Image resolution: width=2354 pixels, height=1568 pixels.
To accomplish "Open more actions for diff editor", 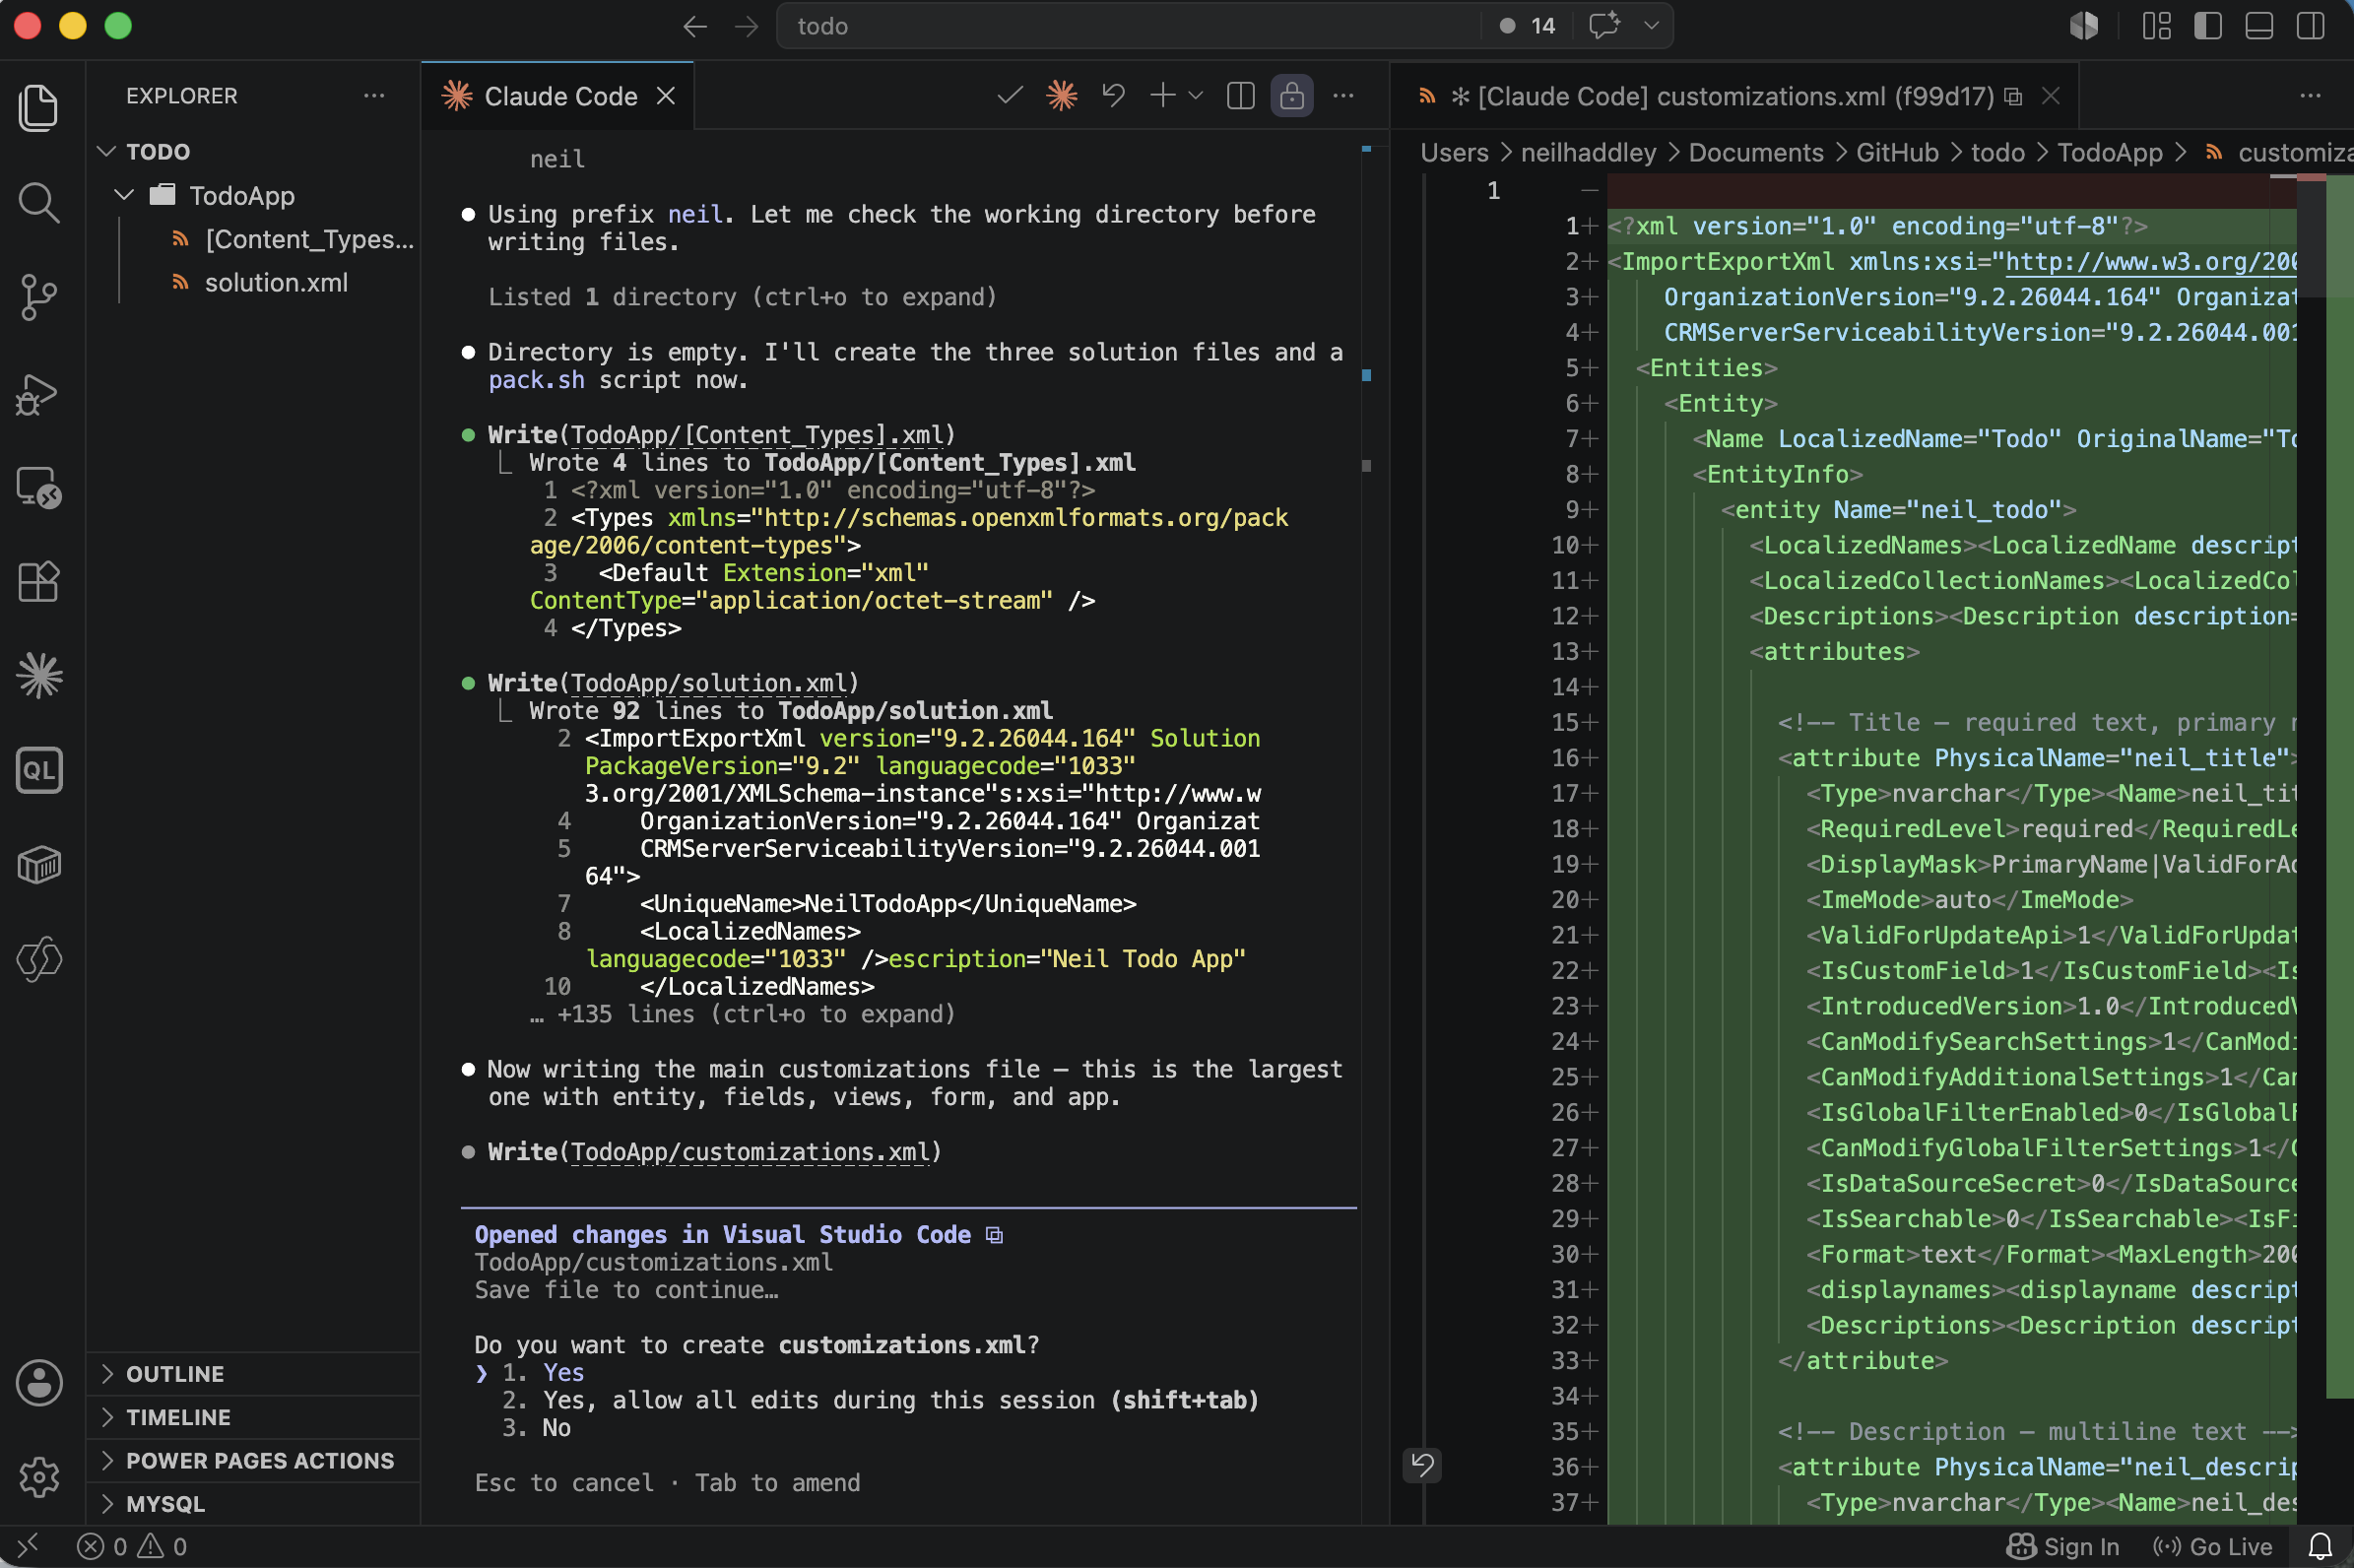I will point(2310,96).
